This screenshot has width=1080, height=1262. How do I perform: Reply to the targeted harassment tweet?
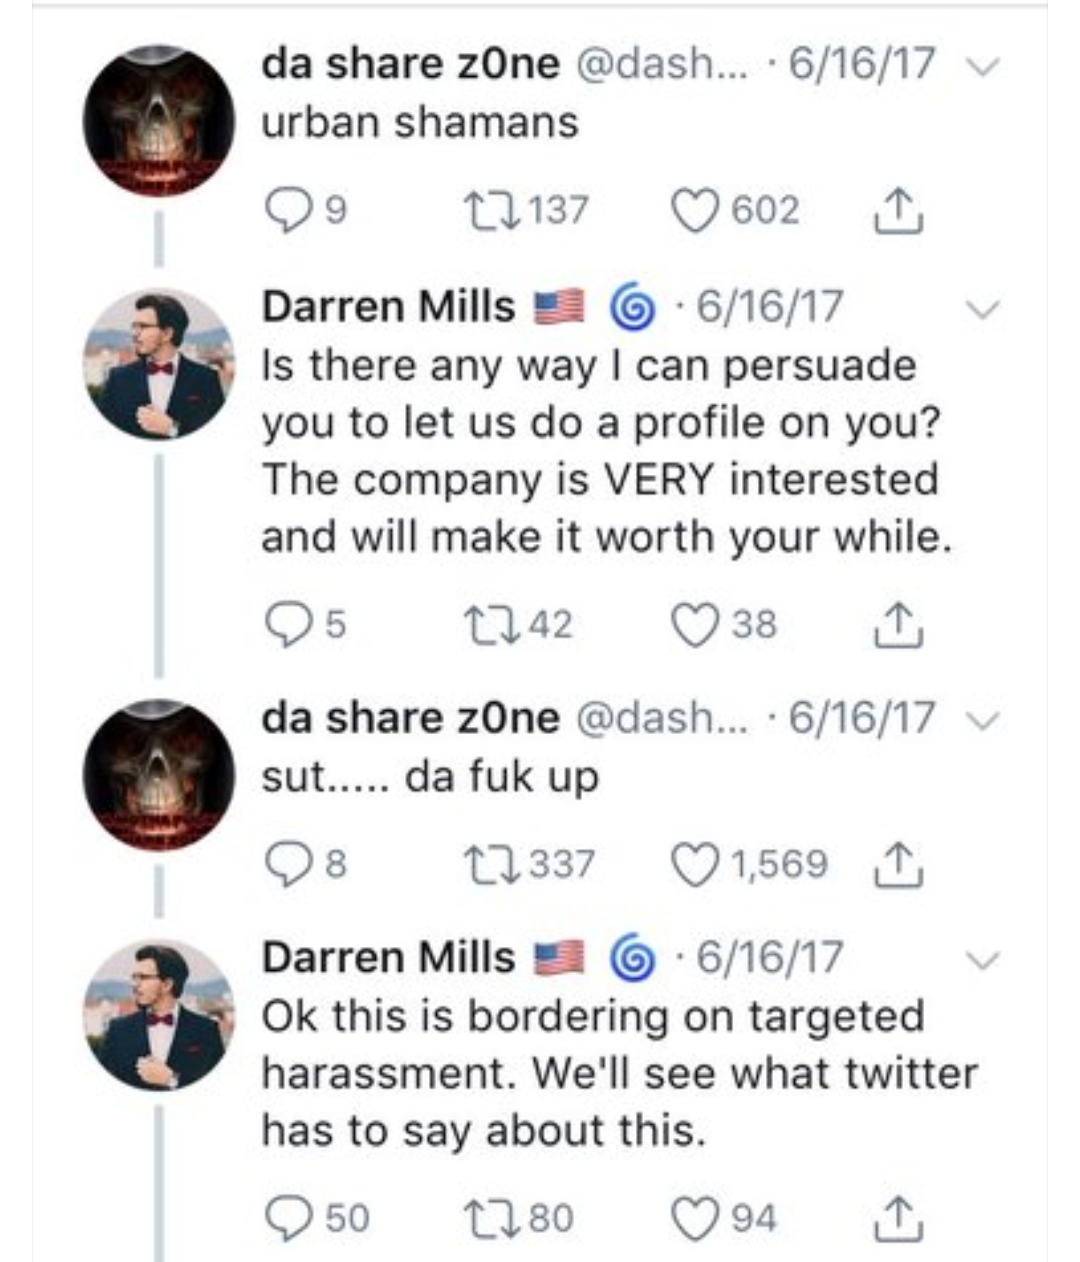click(x=288, y=1217)
